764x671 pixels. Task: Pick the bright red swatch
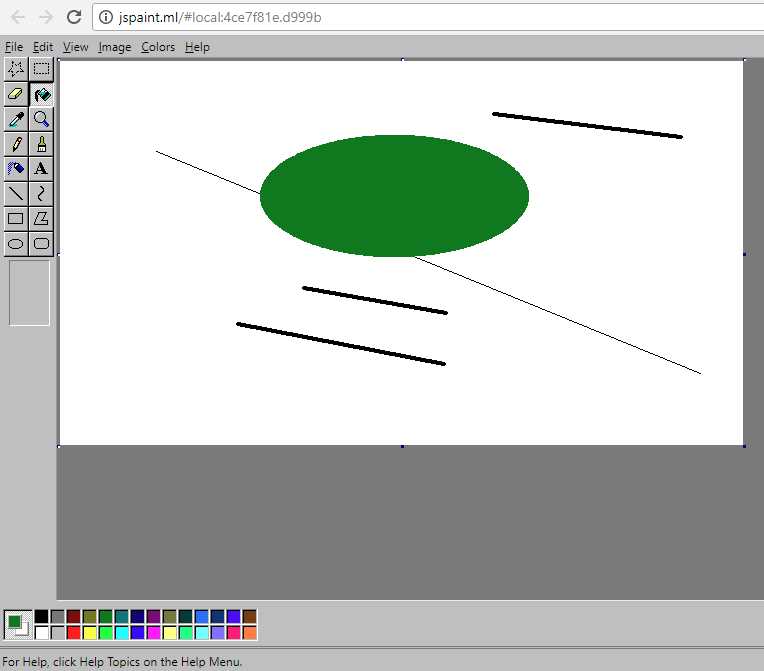click(74, 633)
